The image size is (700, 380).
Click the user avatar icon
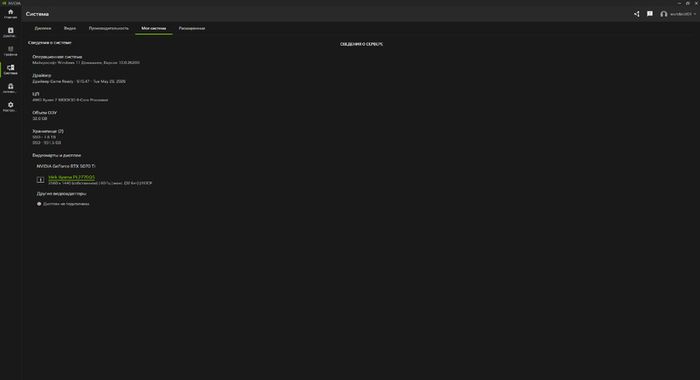664,14
